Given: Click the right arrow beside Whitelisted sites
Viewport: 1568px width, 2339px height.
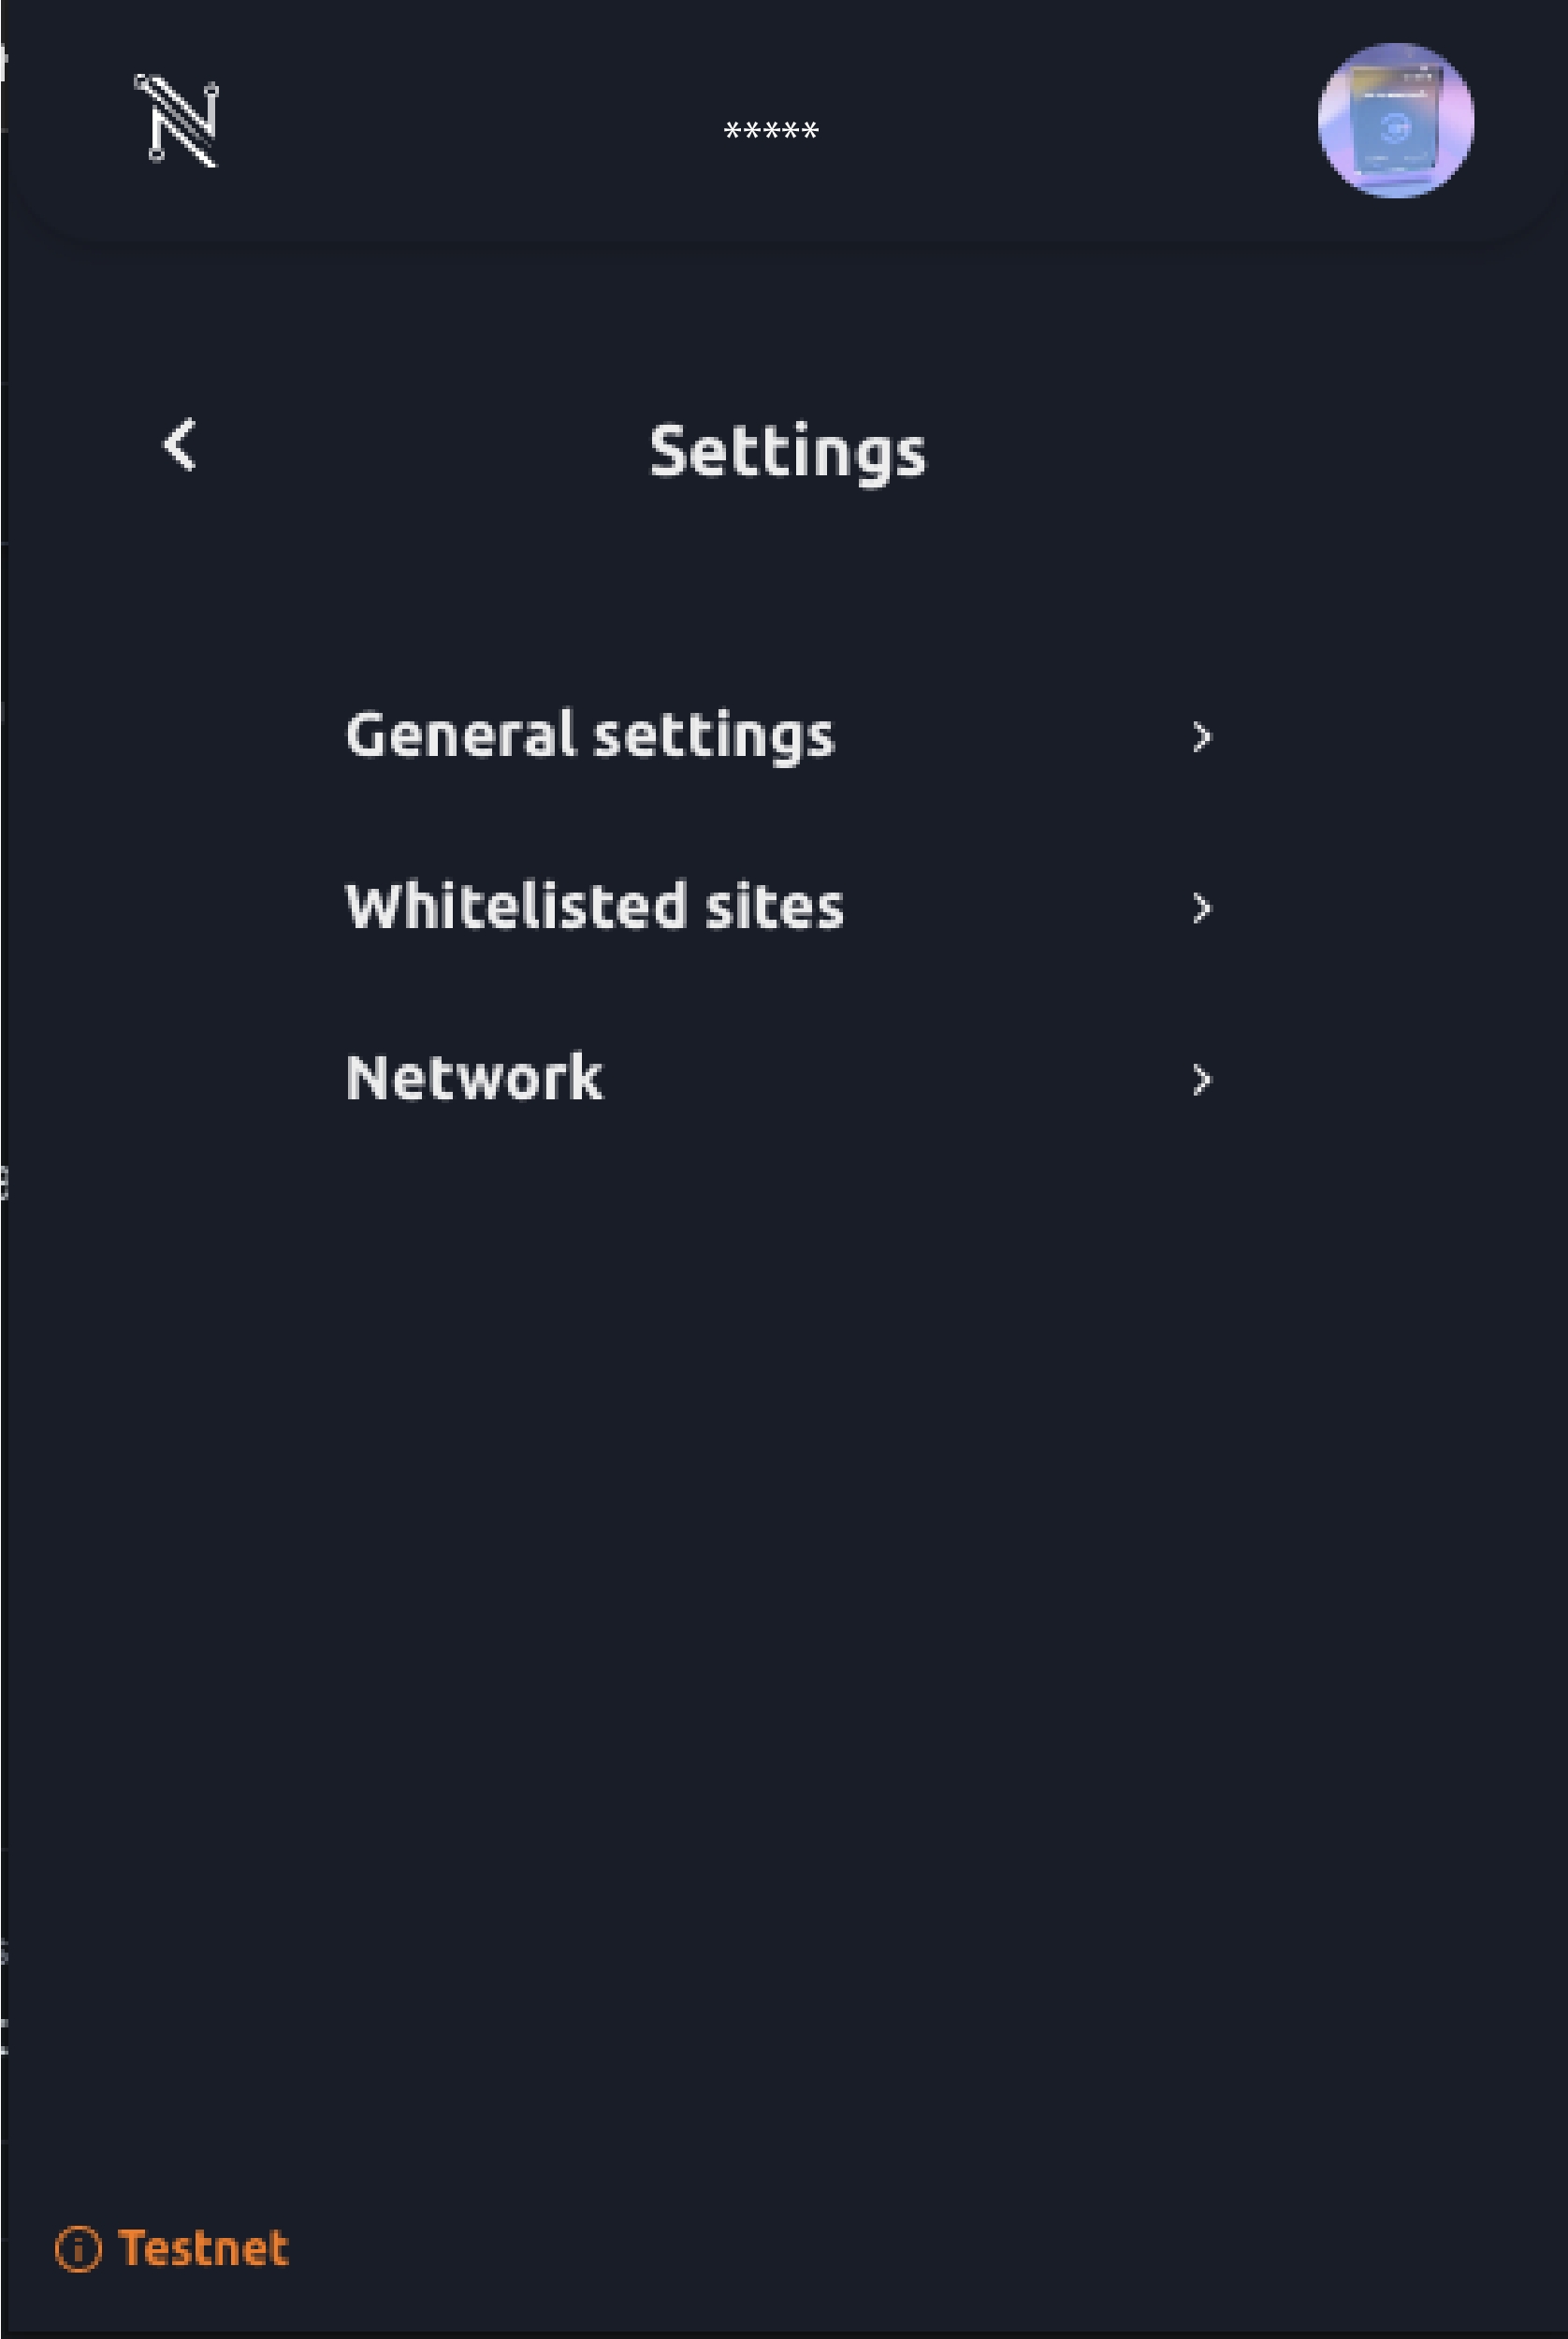Looking at the screenshot, I should (1202, 909).
